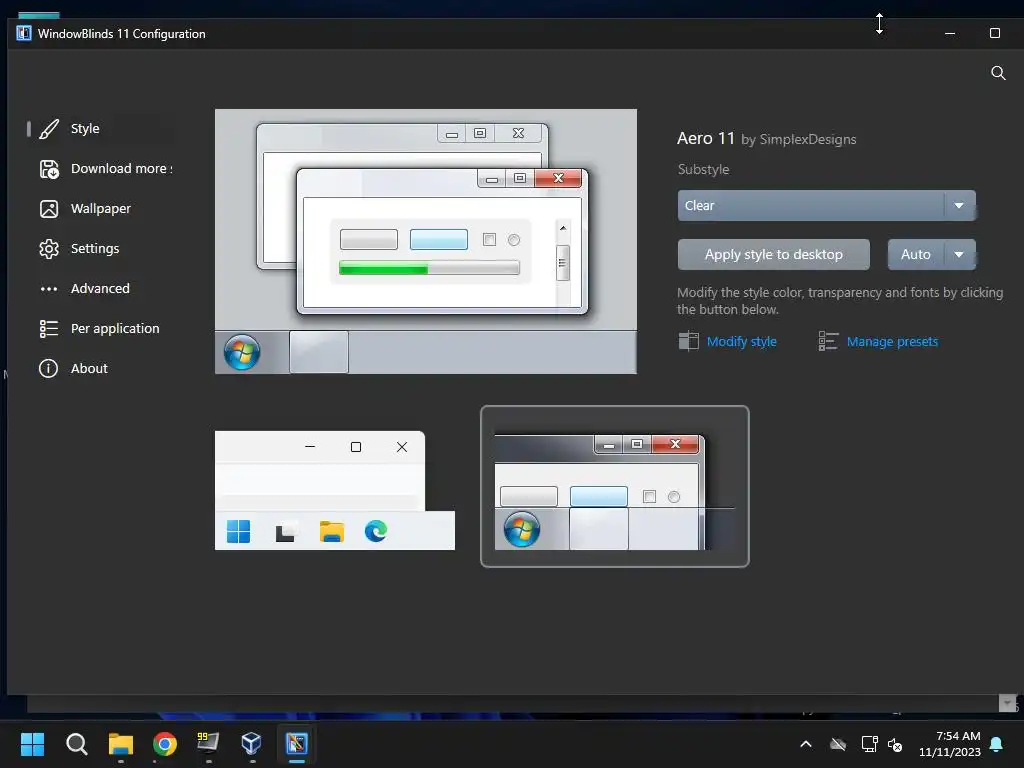The width and height of the screenshot is (1024, 768).
Task: Click the Settings gear icon
Action: pyautogui.click(x=49, y=249)
